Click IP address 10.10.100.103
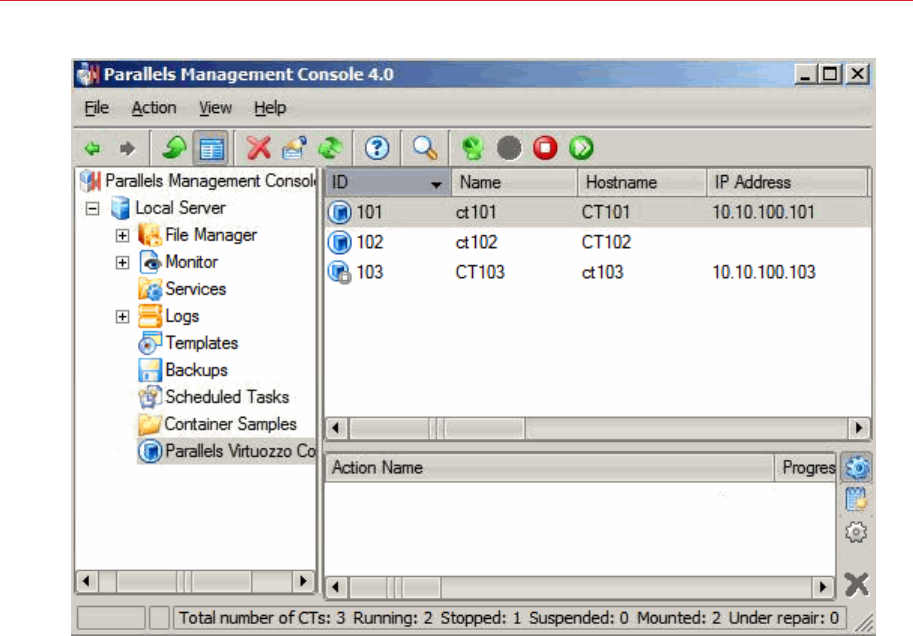Screen dimensions: 913x636 pos(763,272)
